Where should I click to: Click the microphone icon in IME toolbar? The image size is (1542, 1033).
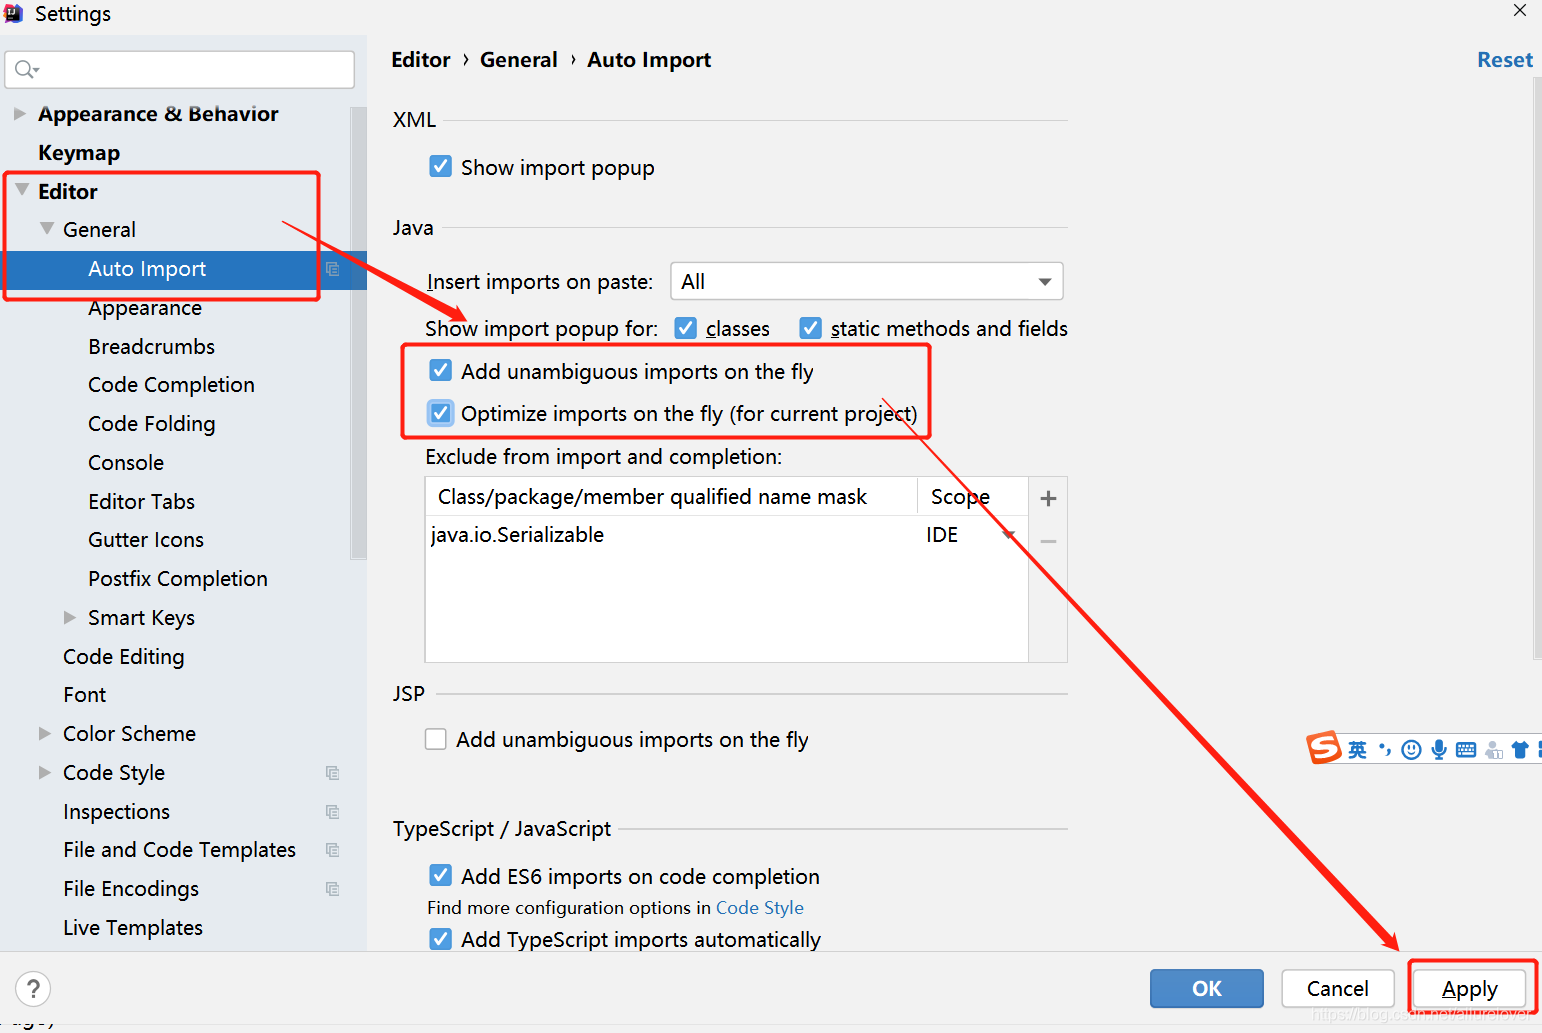[x=1438, y=750]
